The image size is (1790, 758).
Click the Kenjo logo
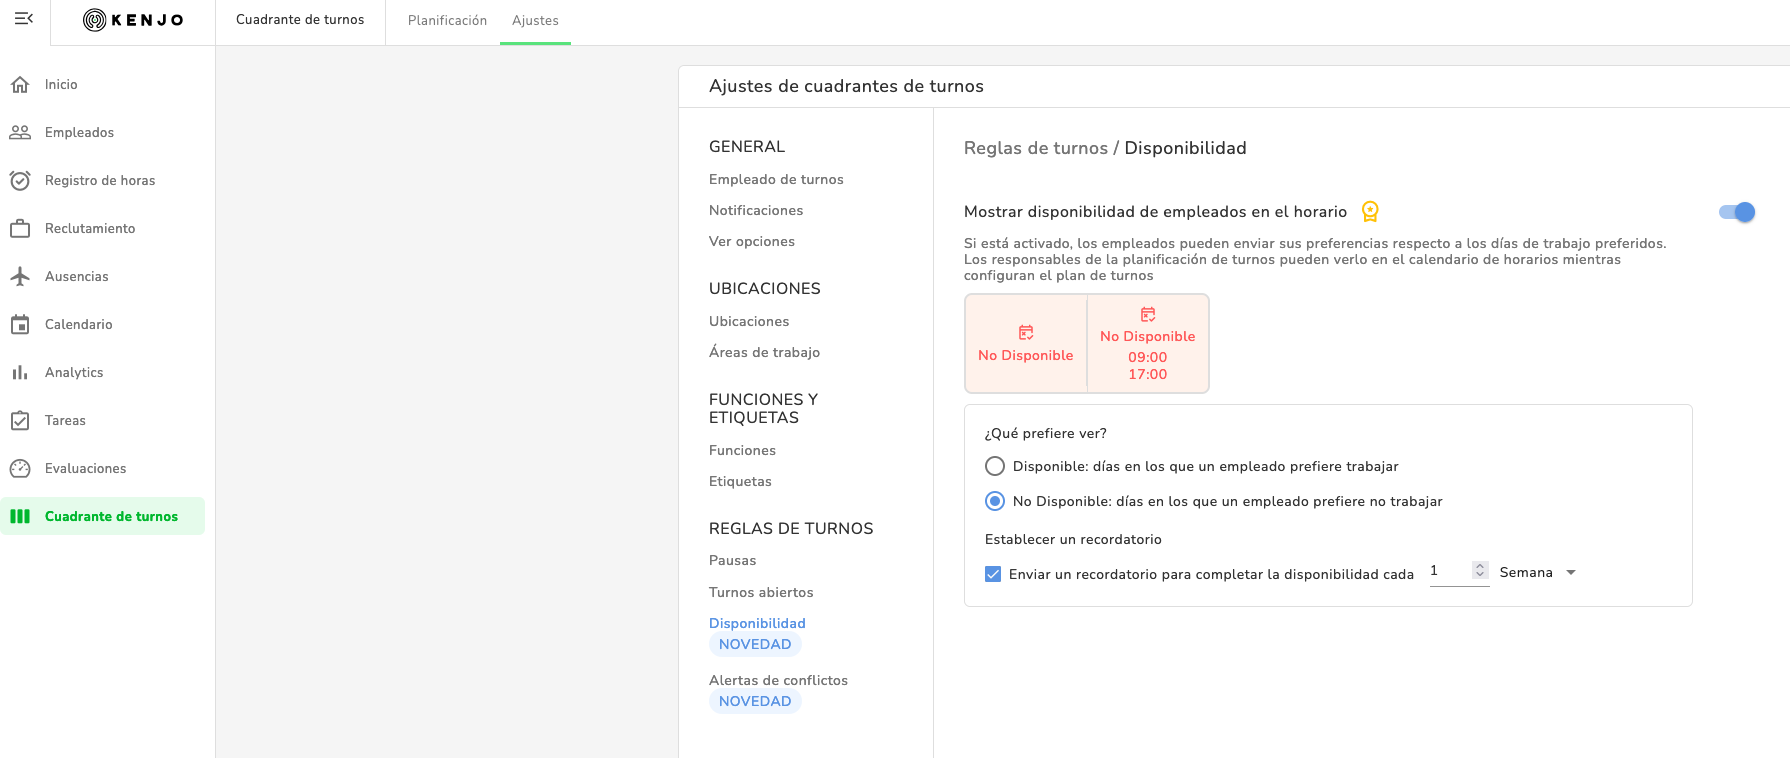(133, 20)
